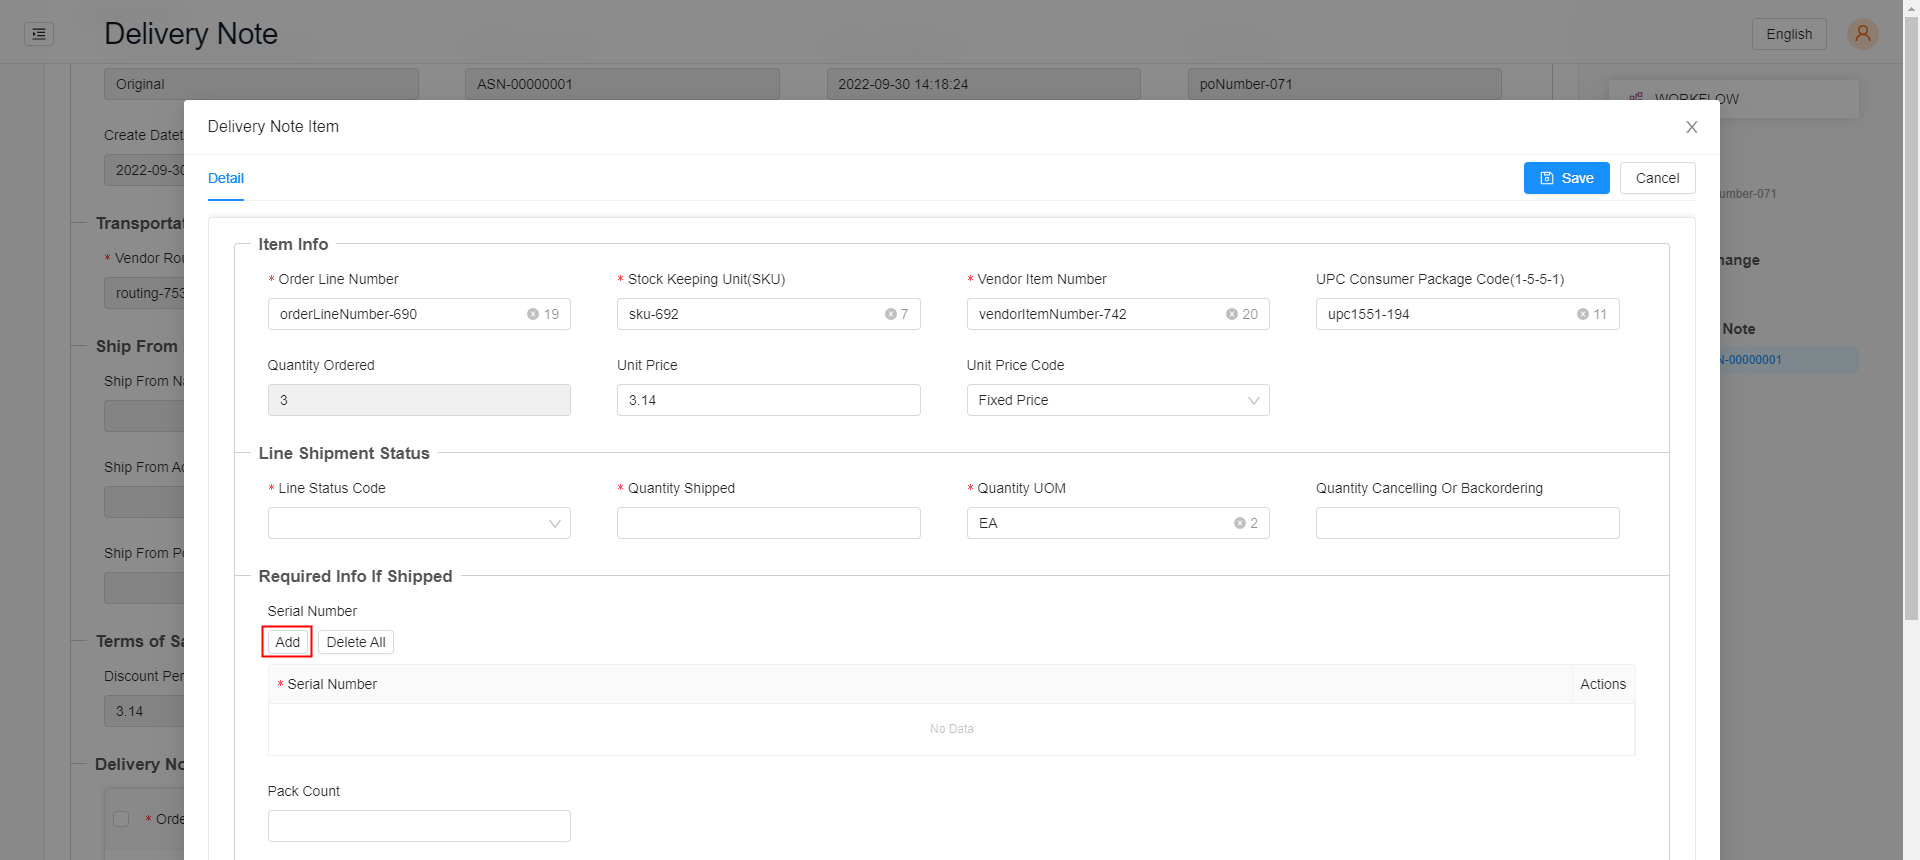
Task: Click the Pack Count input field
Action: (x=419, y=826)
